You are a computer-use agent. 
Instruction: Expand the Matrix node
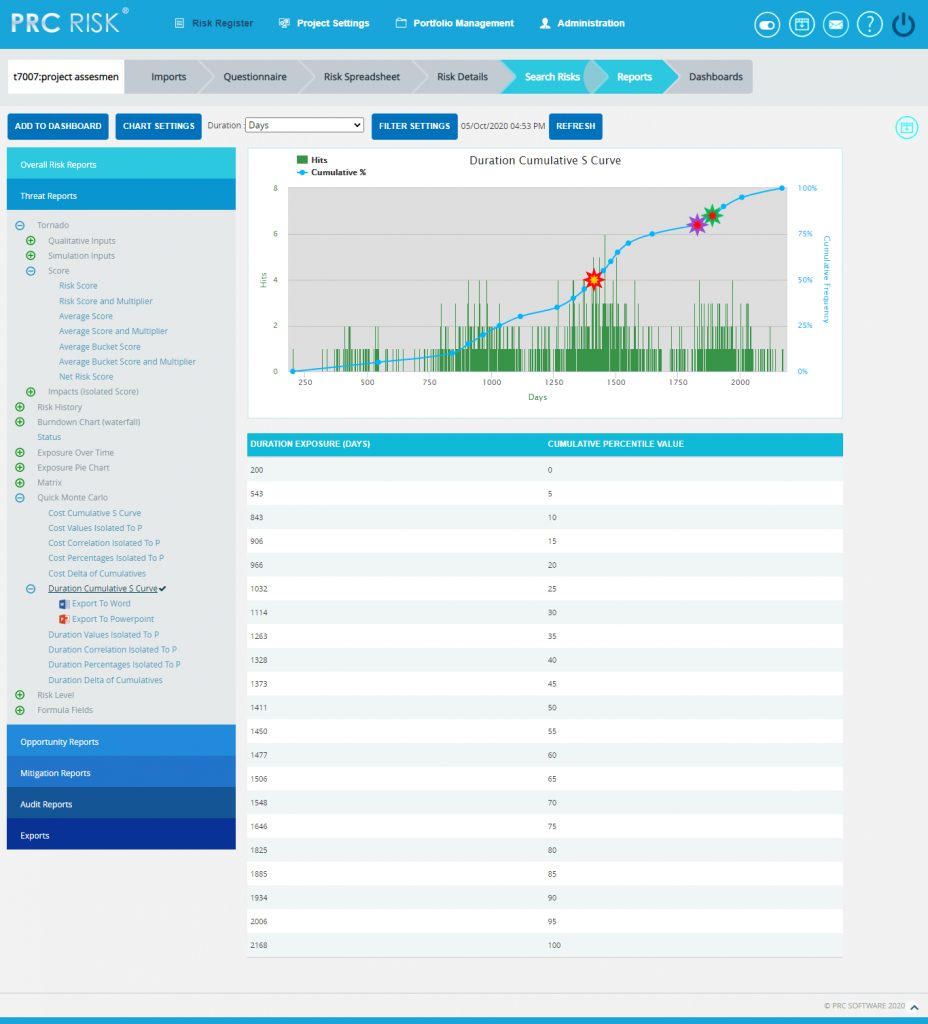point(20,483)
